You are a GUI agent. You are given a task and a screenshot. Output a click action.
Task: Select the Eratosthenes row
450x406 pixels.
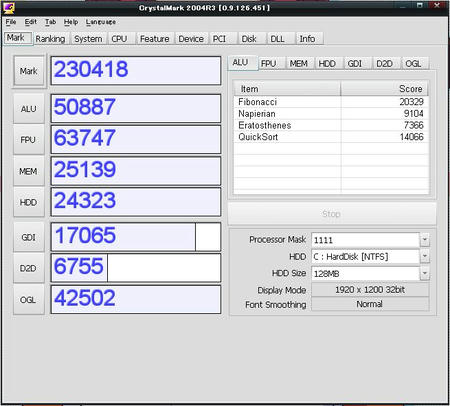pos(331,125)
